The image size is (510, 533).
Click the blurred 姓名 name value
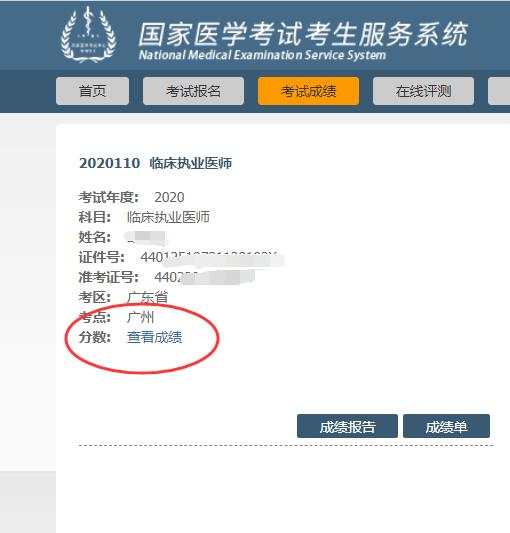(146, 238)
